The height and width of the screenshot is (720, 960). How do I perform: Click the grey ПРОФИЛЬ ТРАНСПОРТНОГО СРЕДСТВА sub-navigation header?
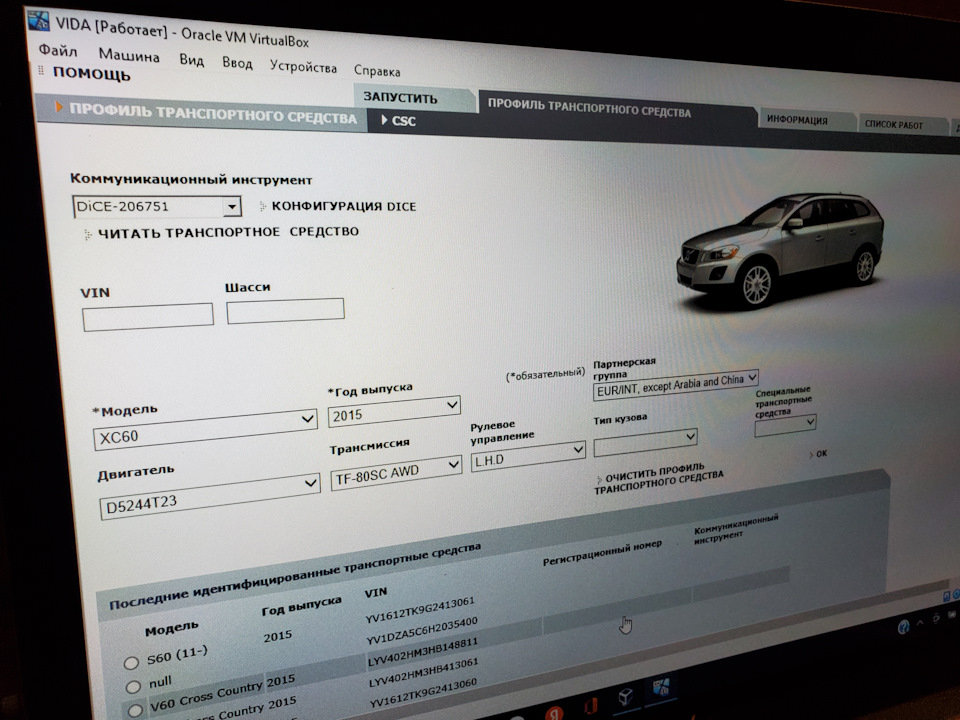[x=212, y=113]
